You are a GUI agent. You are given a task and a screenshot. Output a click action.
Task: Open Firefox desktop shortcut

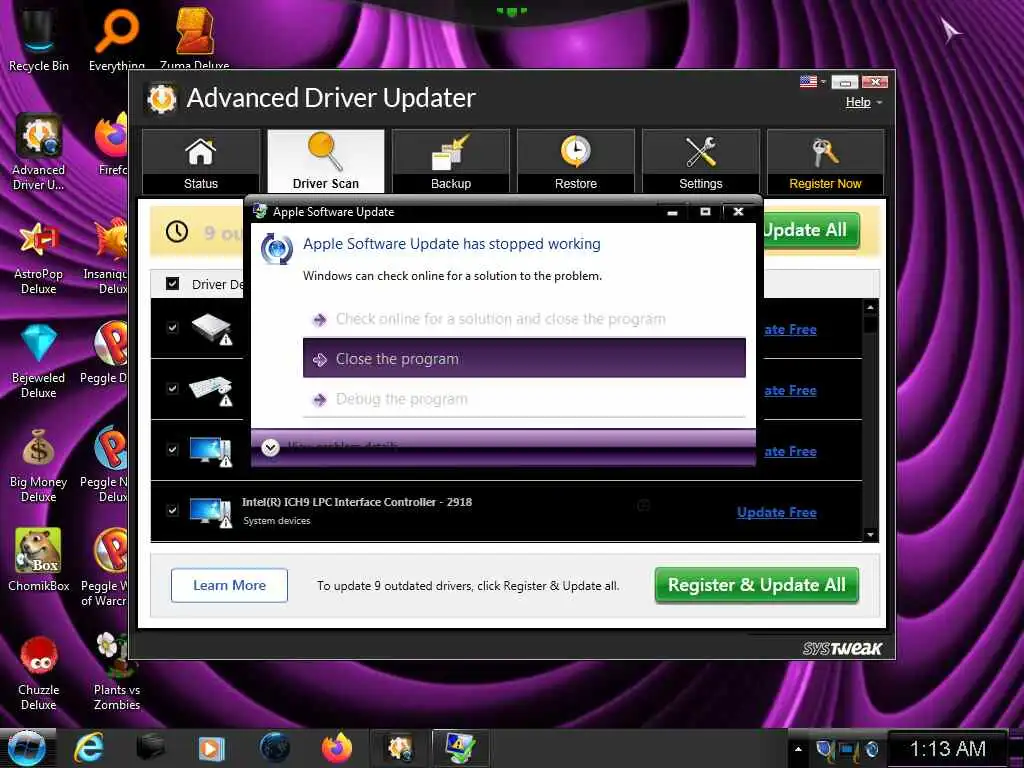111,145
